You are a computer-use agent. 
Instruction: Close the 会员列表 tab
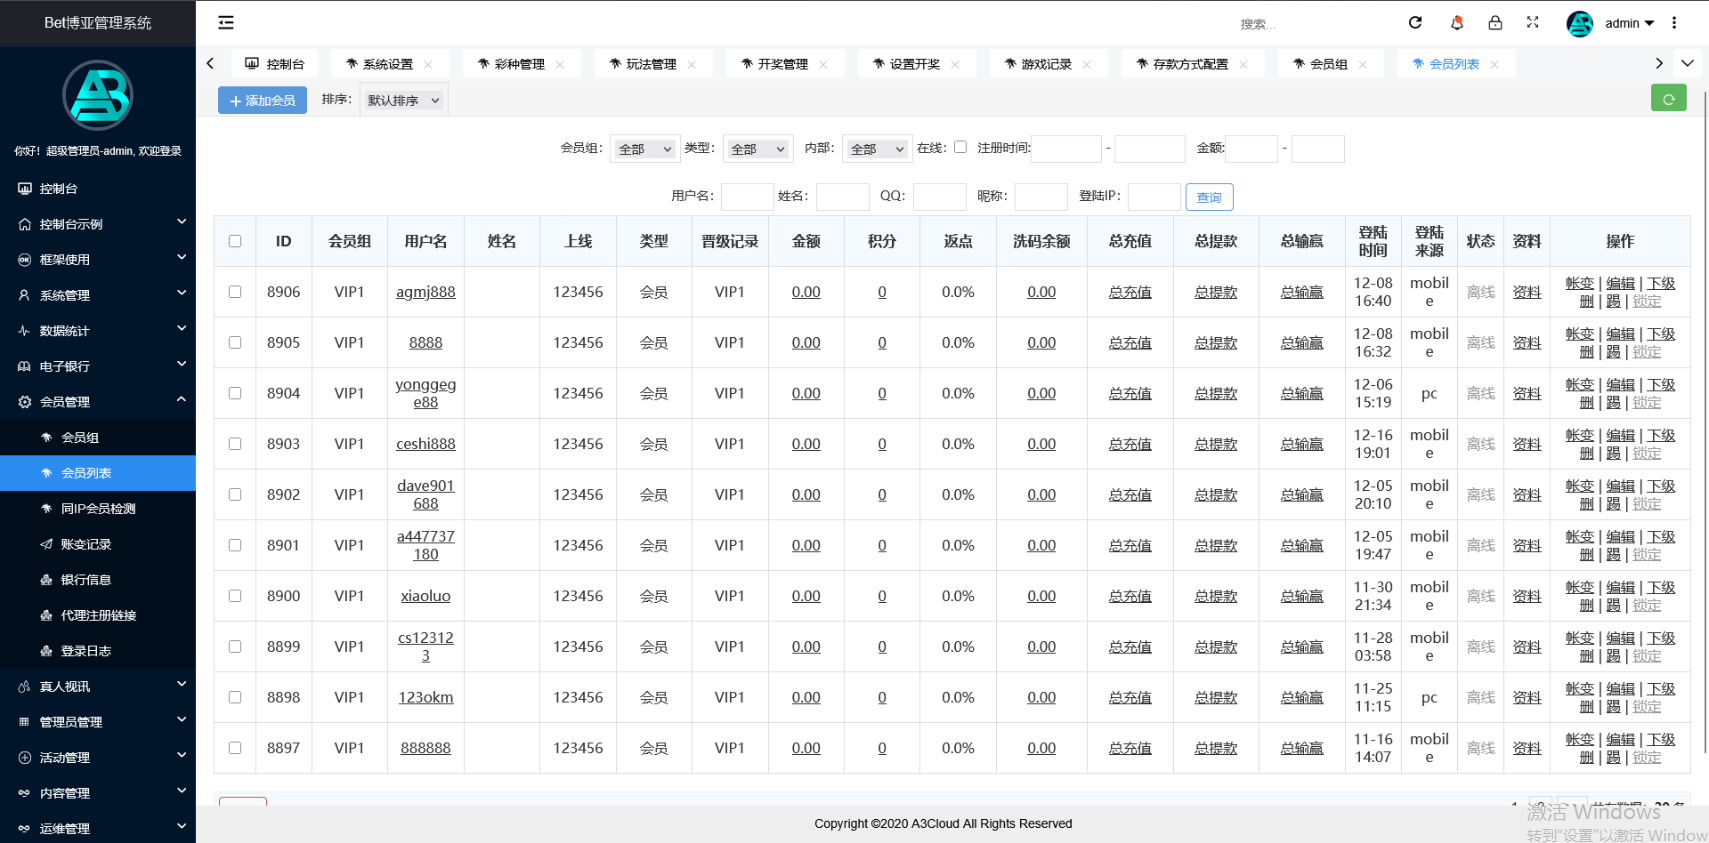(x=1494, y=64)
